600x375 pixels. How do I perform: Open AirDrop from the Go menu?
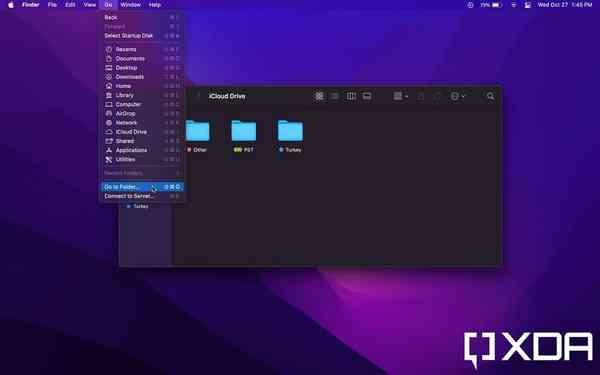[142, 114]
